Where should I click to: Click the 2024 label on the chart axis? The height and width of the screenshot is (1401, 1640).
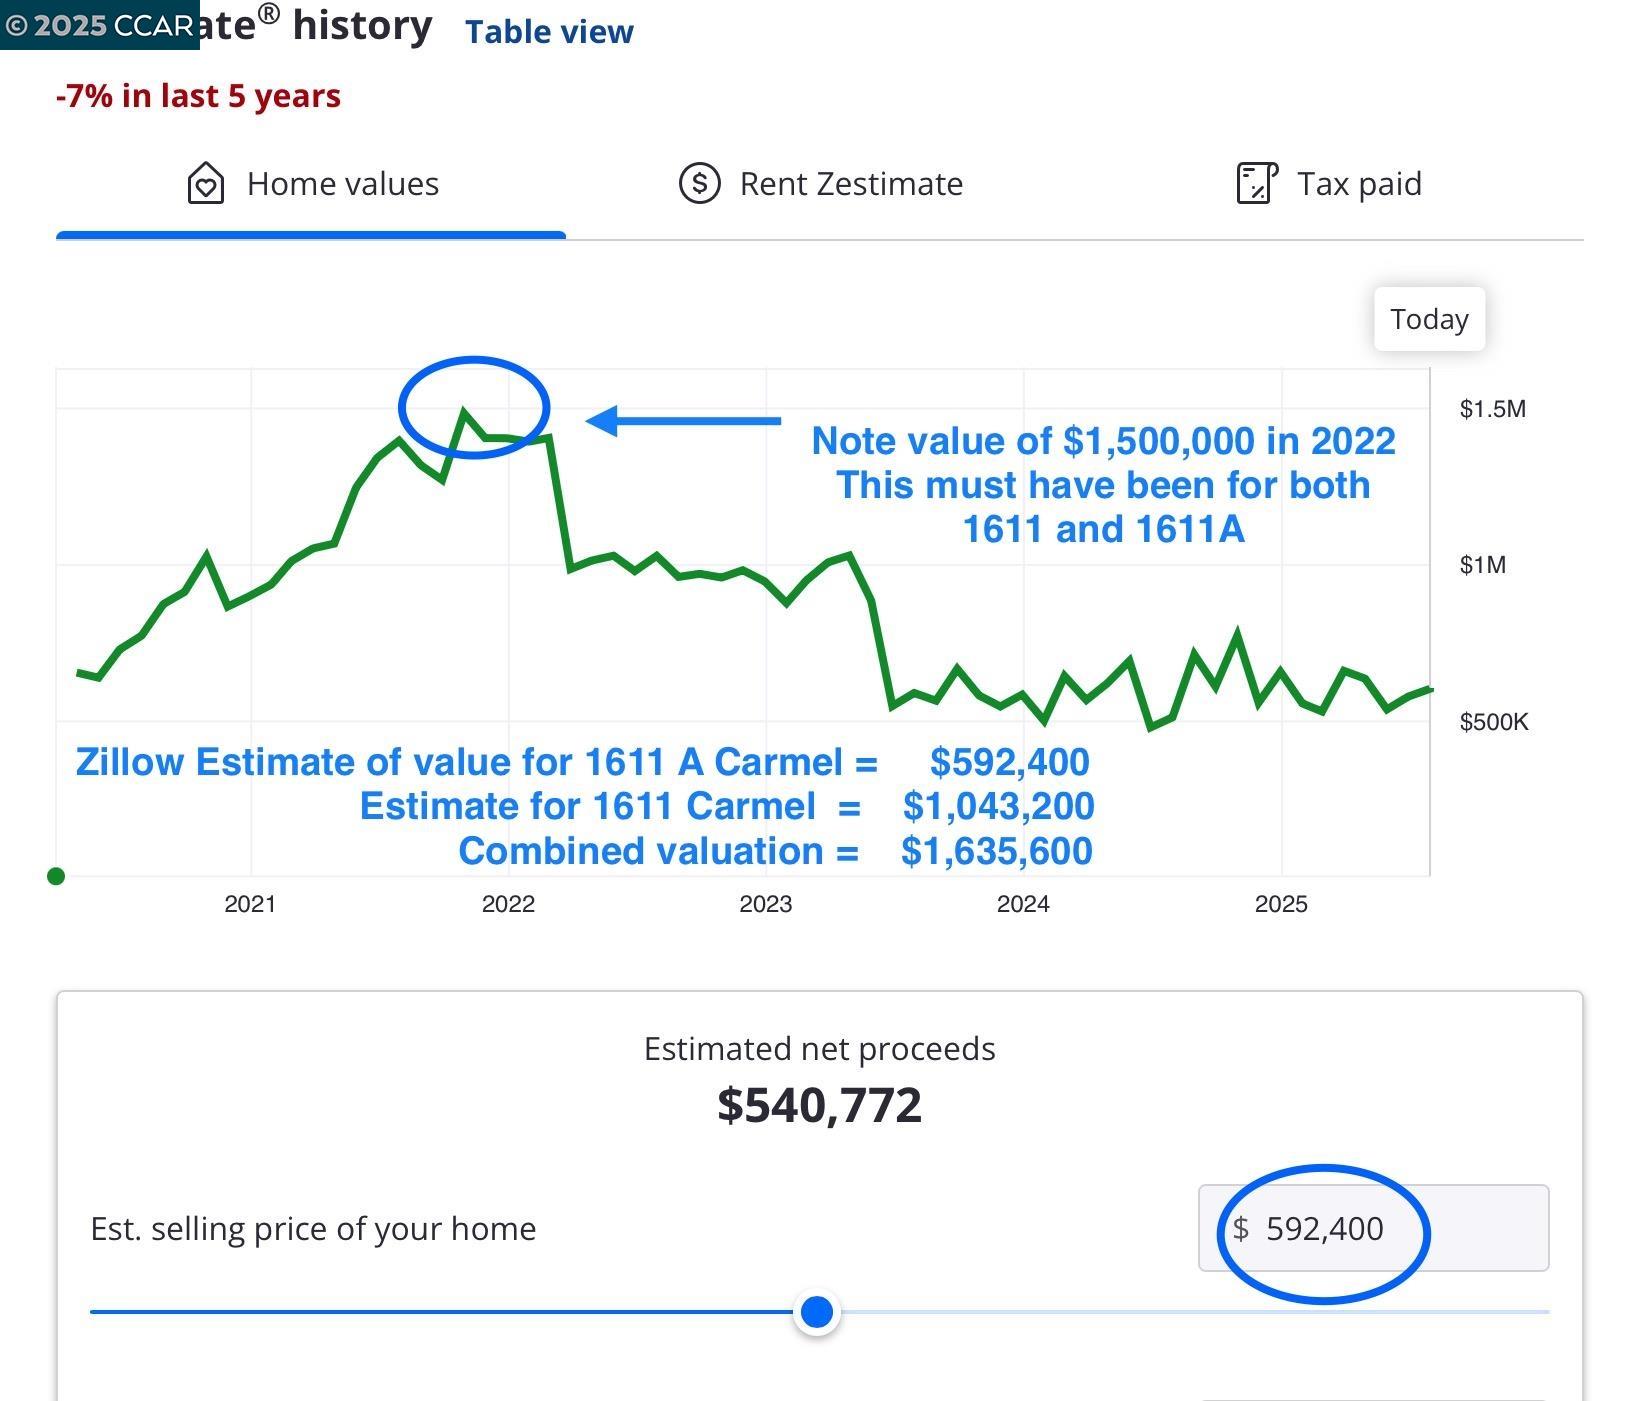tap(1023, 904)
